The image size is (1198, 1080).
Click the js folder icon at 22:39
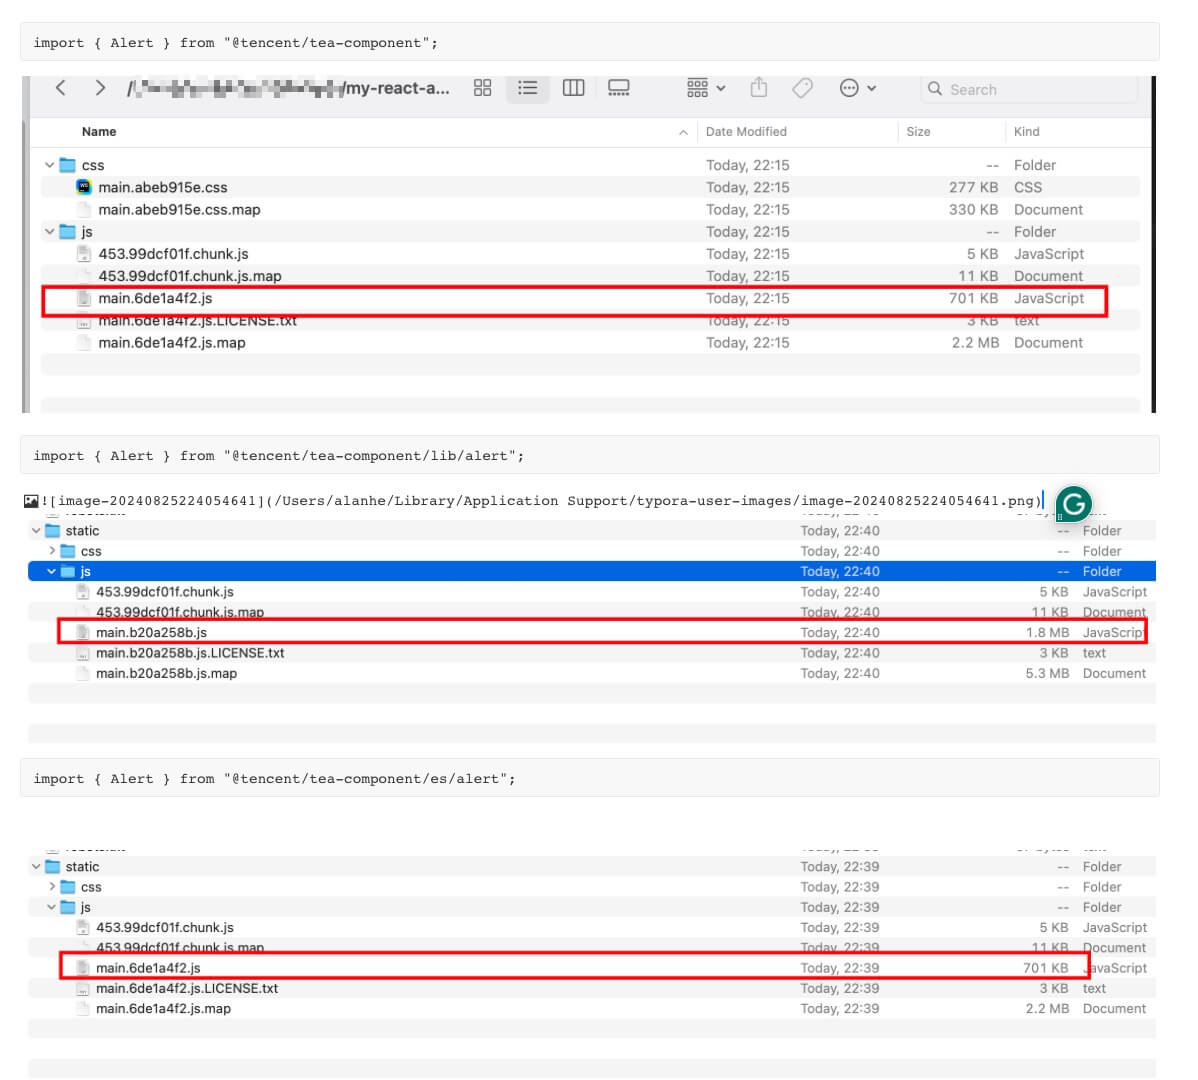pos(68,907)
